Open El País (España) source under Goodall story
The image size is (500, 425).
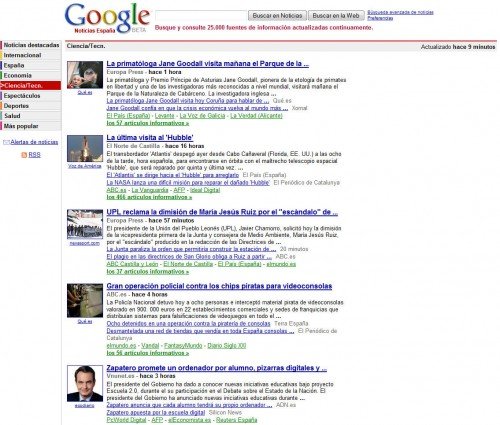[128, 116]
